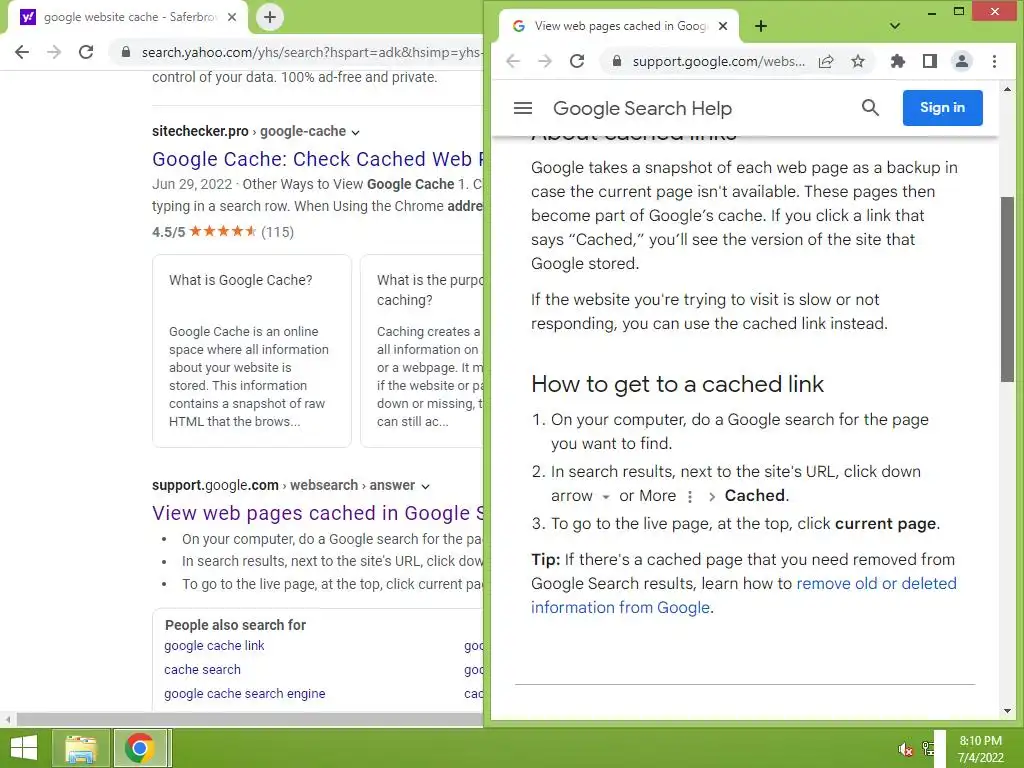This screenshot has height=768, width=1024.
Task: Toggle the Chrome side panel icon
Action: [x=930, y=61]
